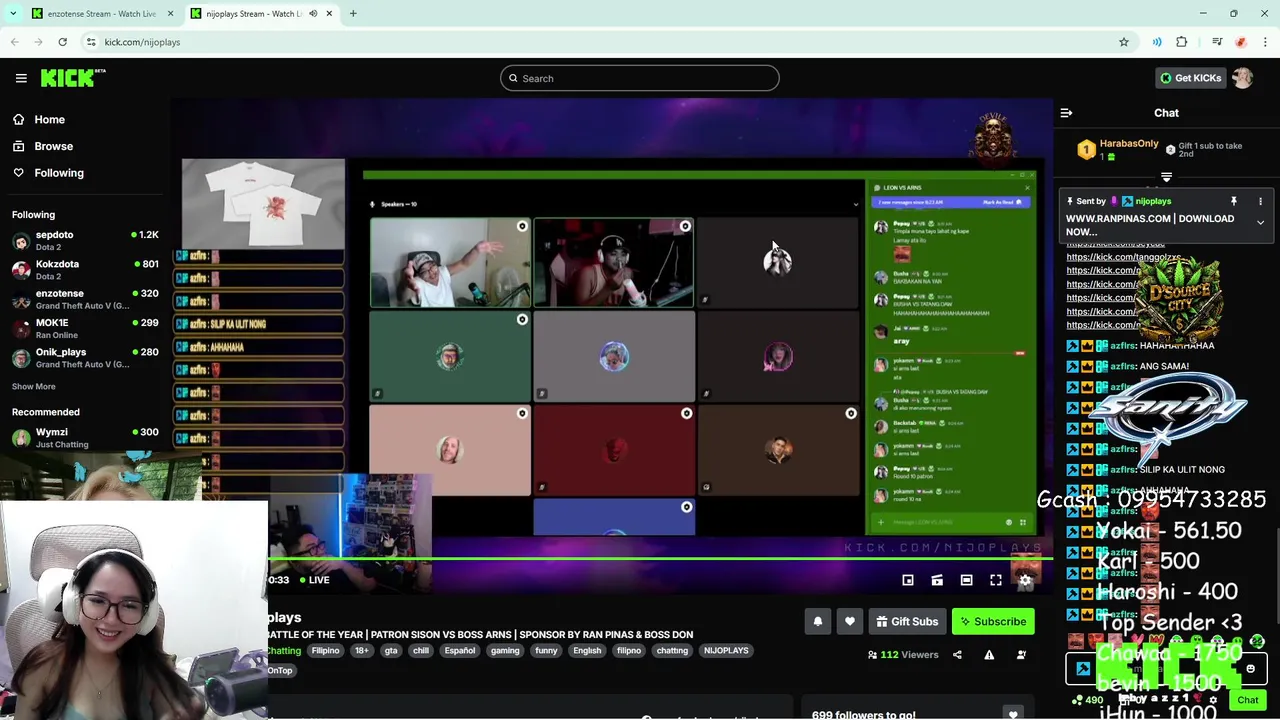Open sepdoto's Dota 2 stream

tap(85, 240)
